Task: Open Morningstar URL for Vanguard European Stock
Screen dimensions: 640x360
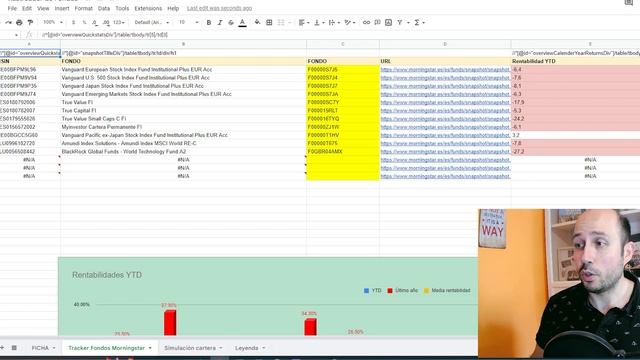Action: (x=445, y=70)
